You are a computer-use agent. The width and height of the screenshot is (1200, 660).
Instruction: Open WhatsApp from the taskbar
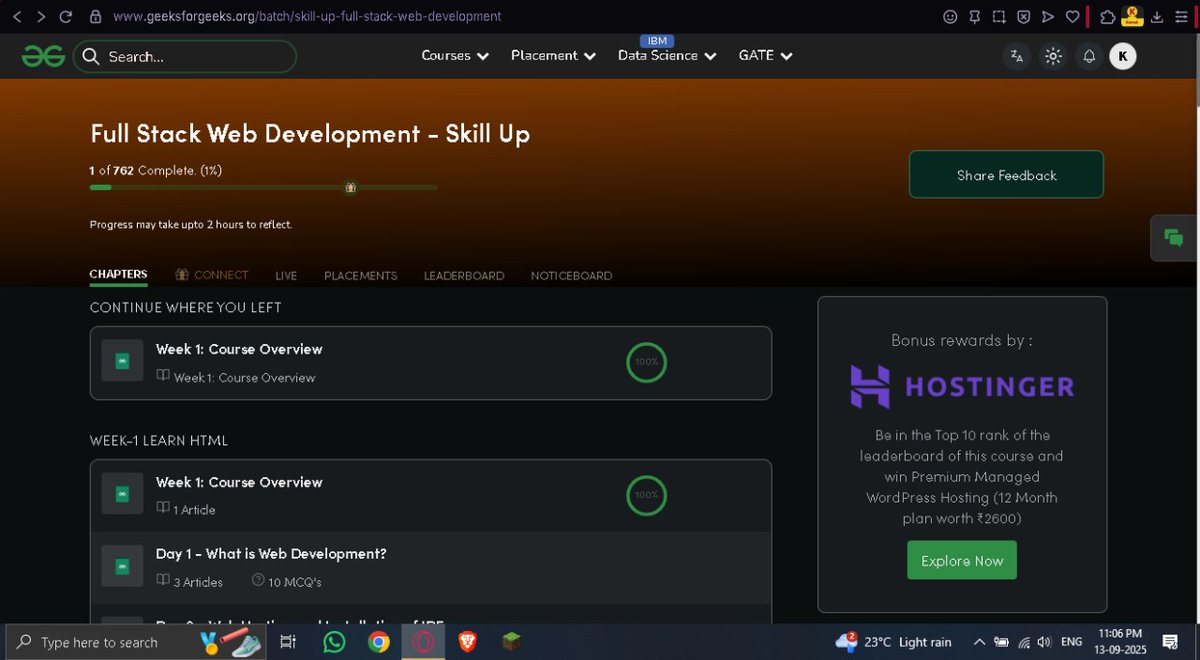point(334,642)
